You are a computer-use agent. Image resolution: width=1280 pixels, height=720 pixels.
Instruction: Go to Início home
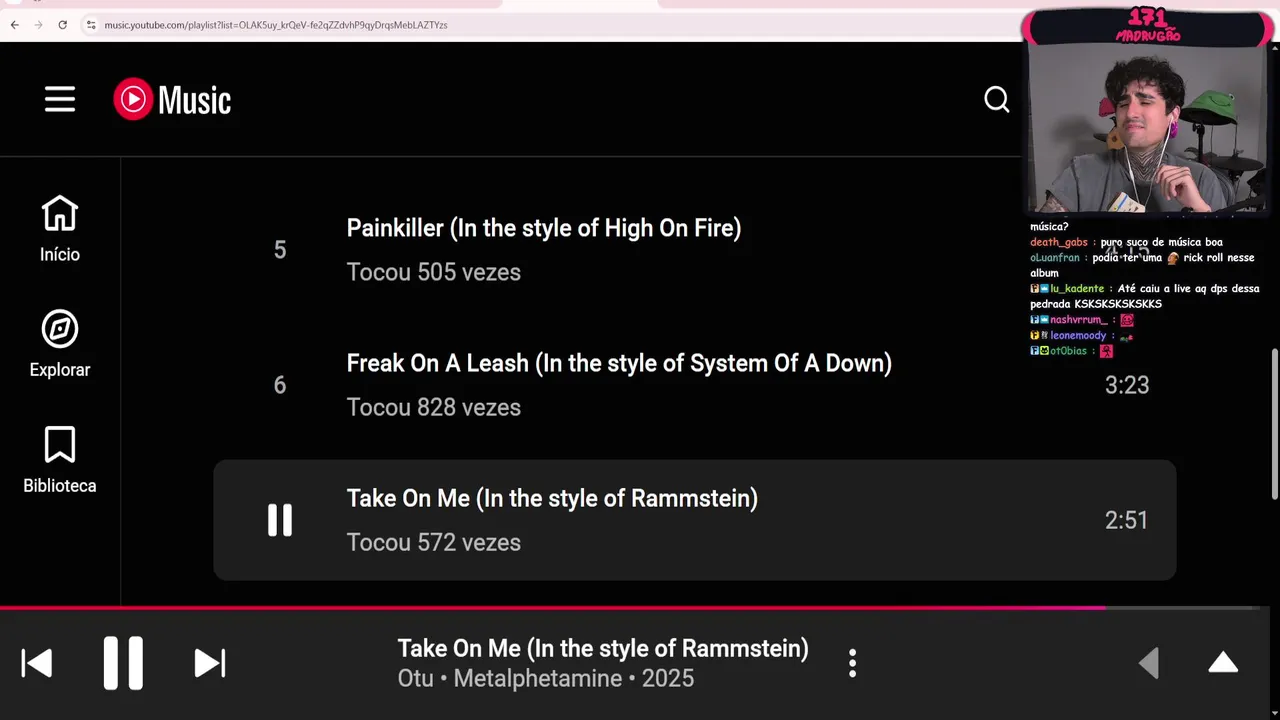[60, 228]
